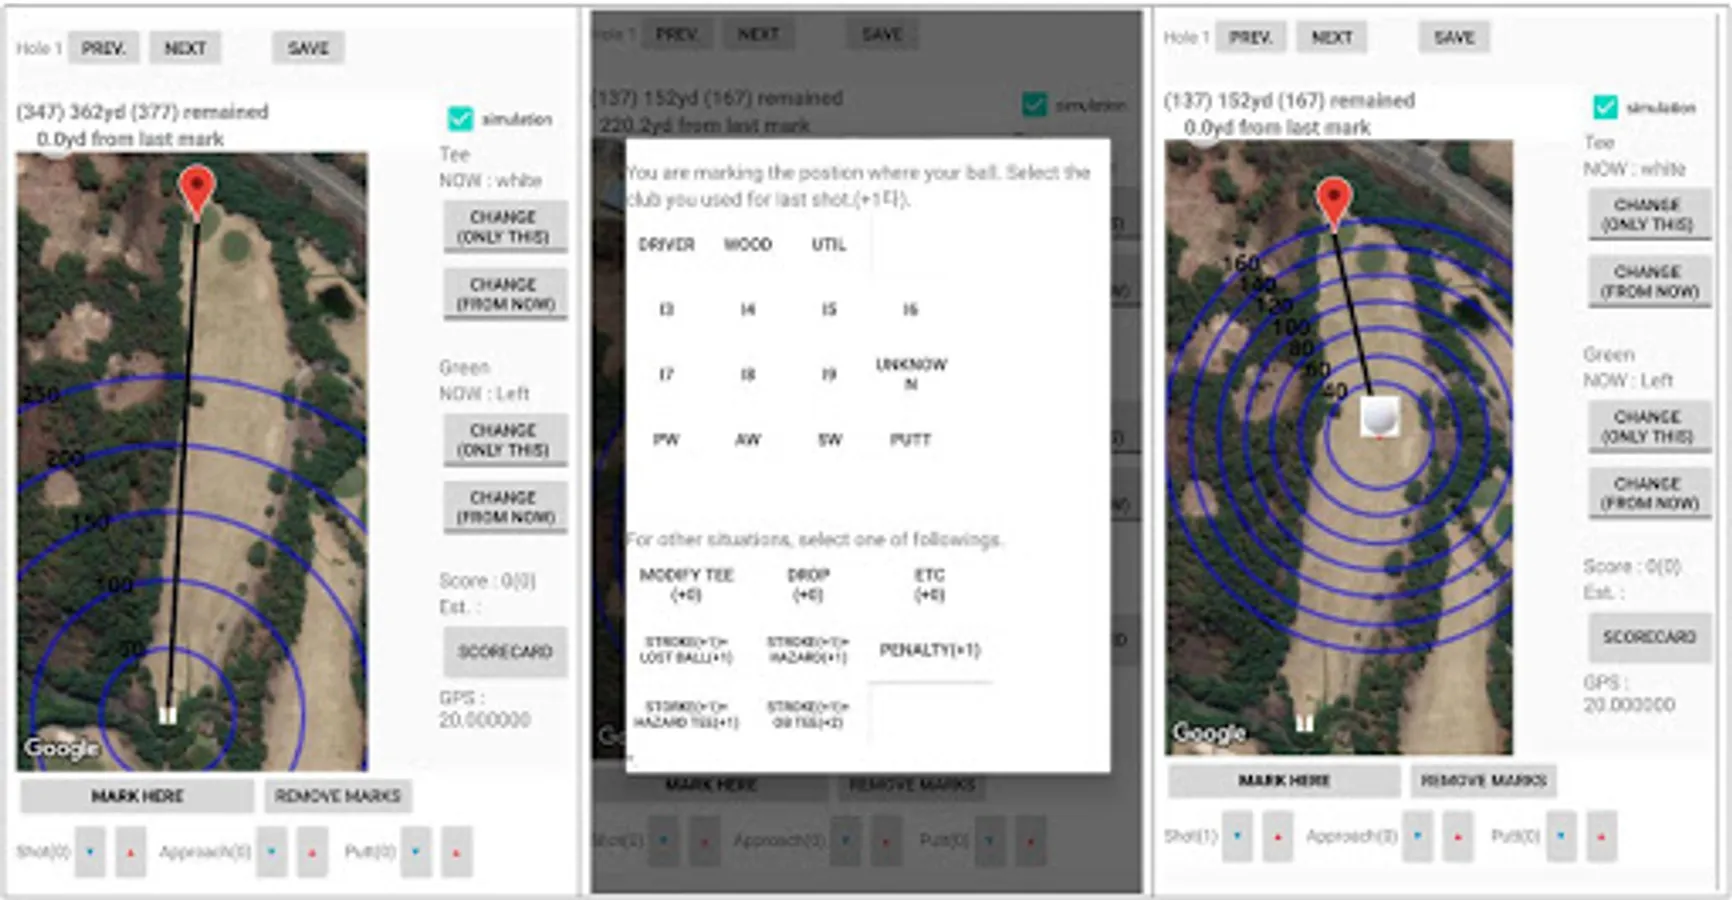Decrease Putt count on the right screen

coord(1561,836)
